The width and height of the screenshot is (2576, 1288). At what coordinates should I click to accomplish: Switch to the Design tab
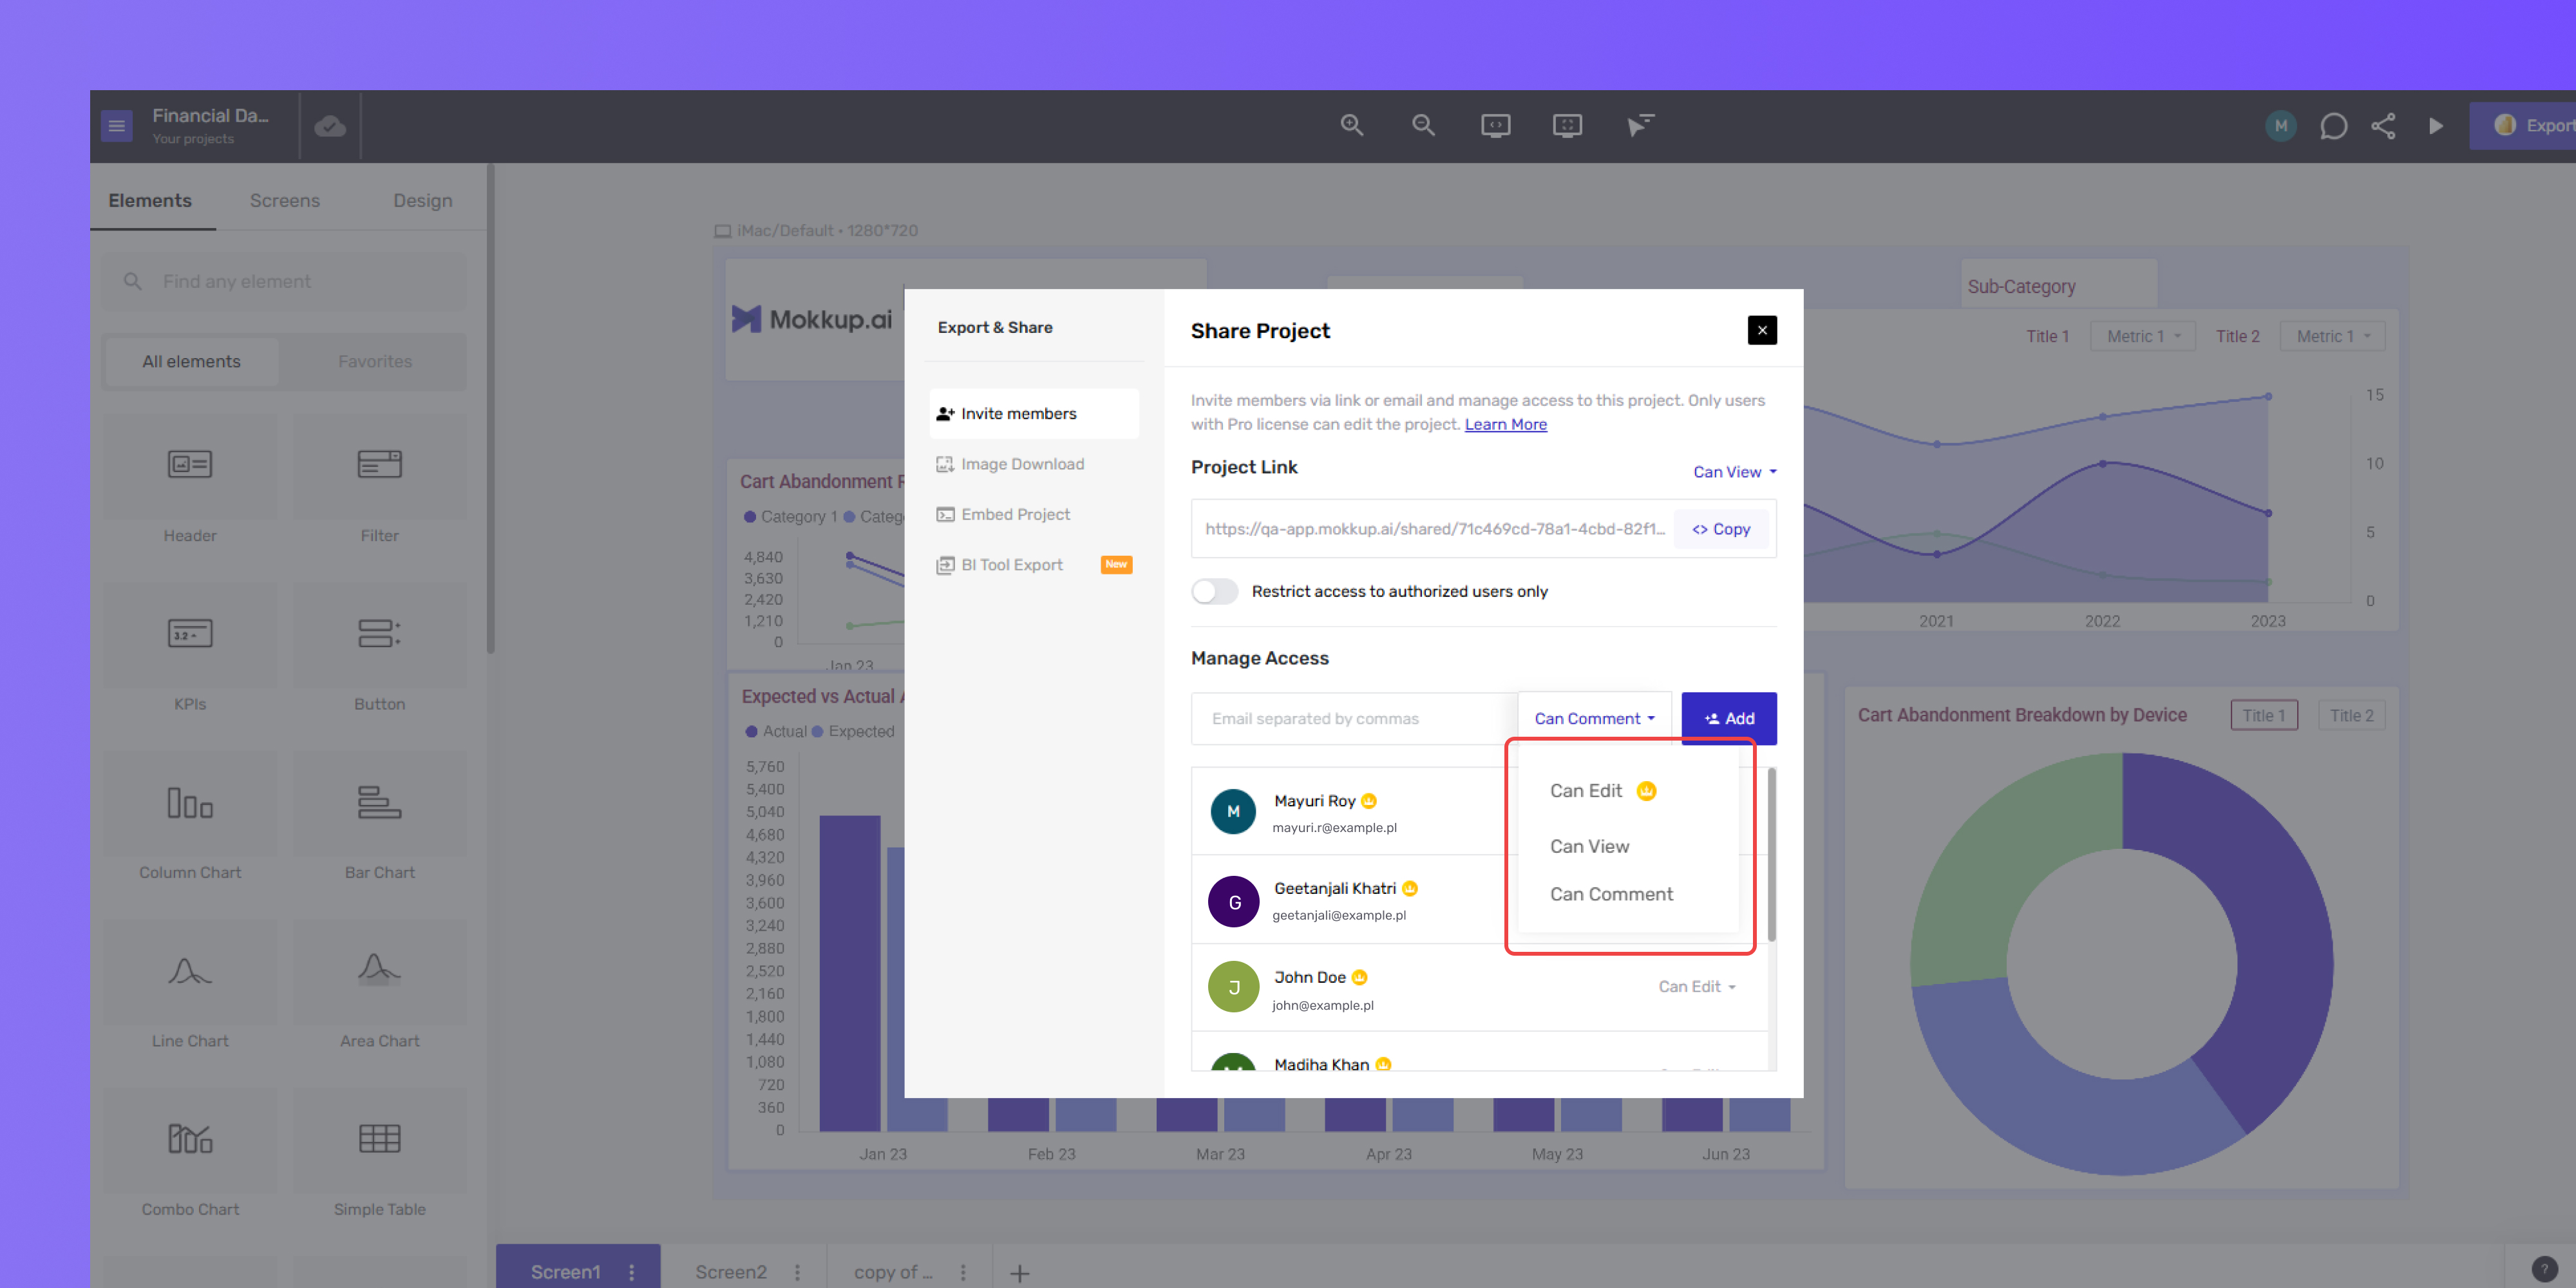click(x=422, y=200)
